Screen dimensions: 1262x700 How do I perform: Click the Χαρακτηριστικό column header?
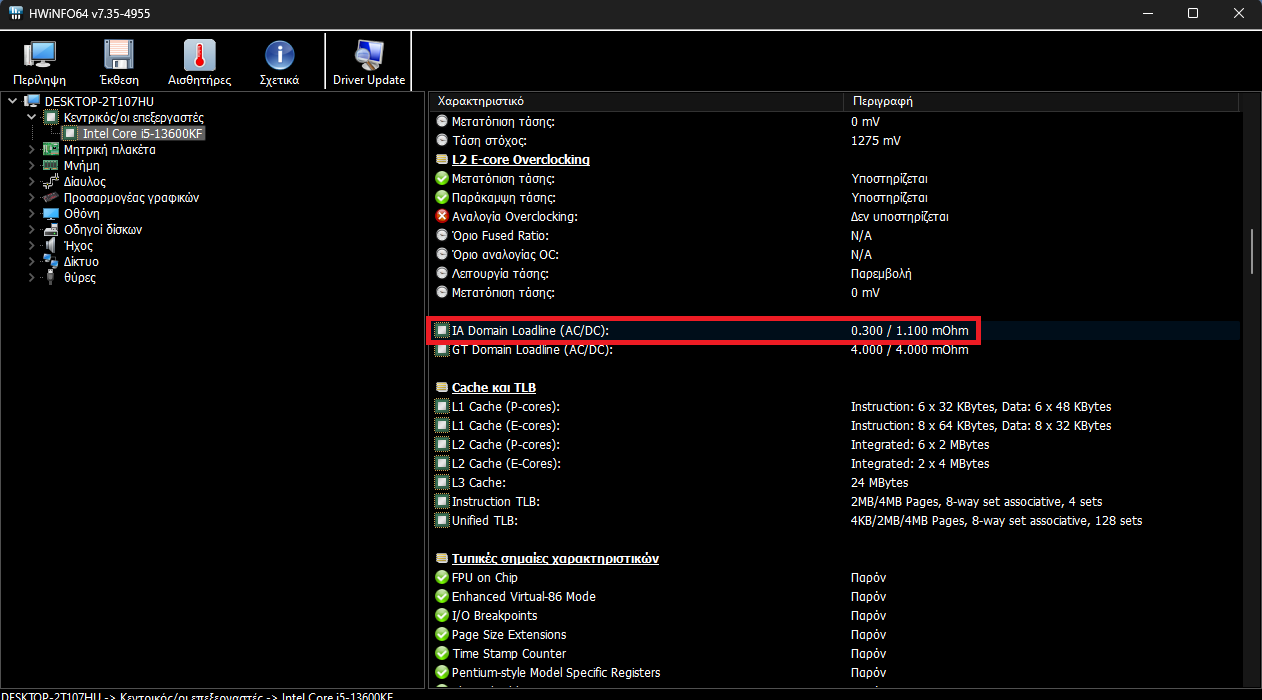637,102
